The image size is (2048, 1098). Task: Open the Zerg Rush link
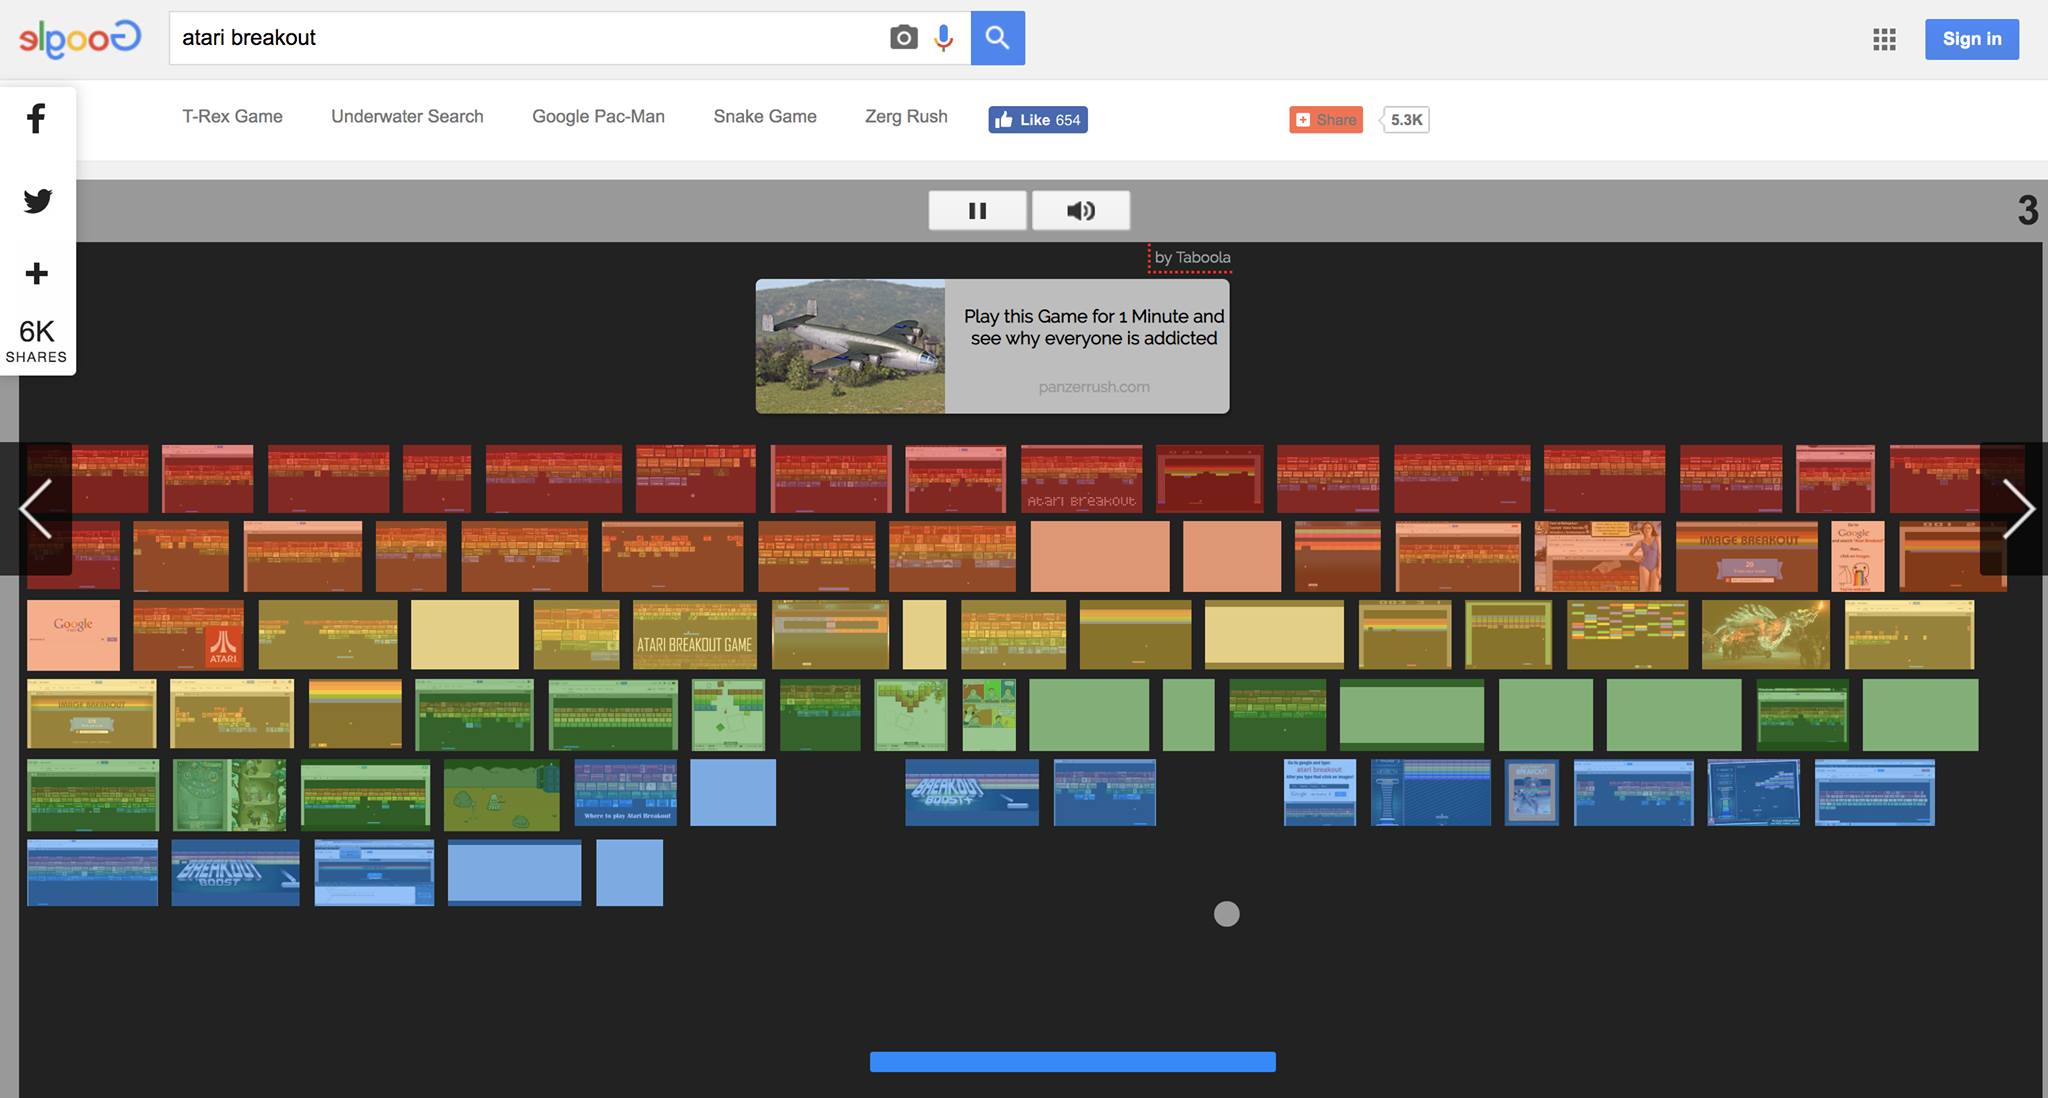[x=906, y=116]
